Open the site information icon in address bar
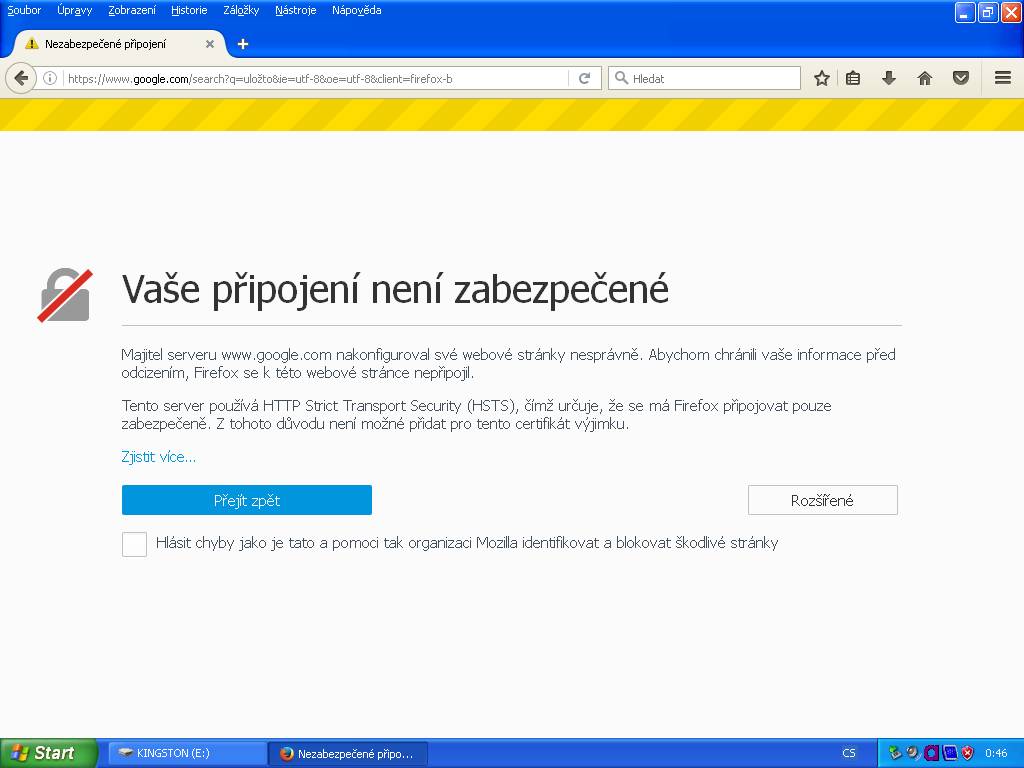 click(50, 78)
